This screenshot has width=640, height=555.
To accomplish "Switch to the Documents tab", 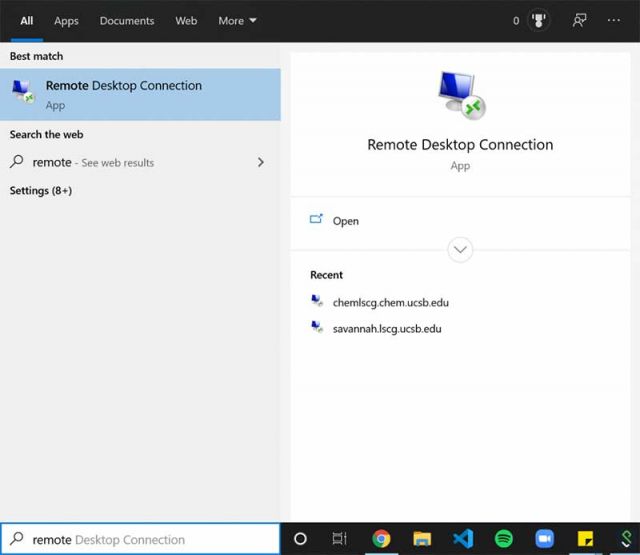I will pyautogui.click(x=127, y=21).
